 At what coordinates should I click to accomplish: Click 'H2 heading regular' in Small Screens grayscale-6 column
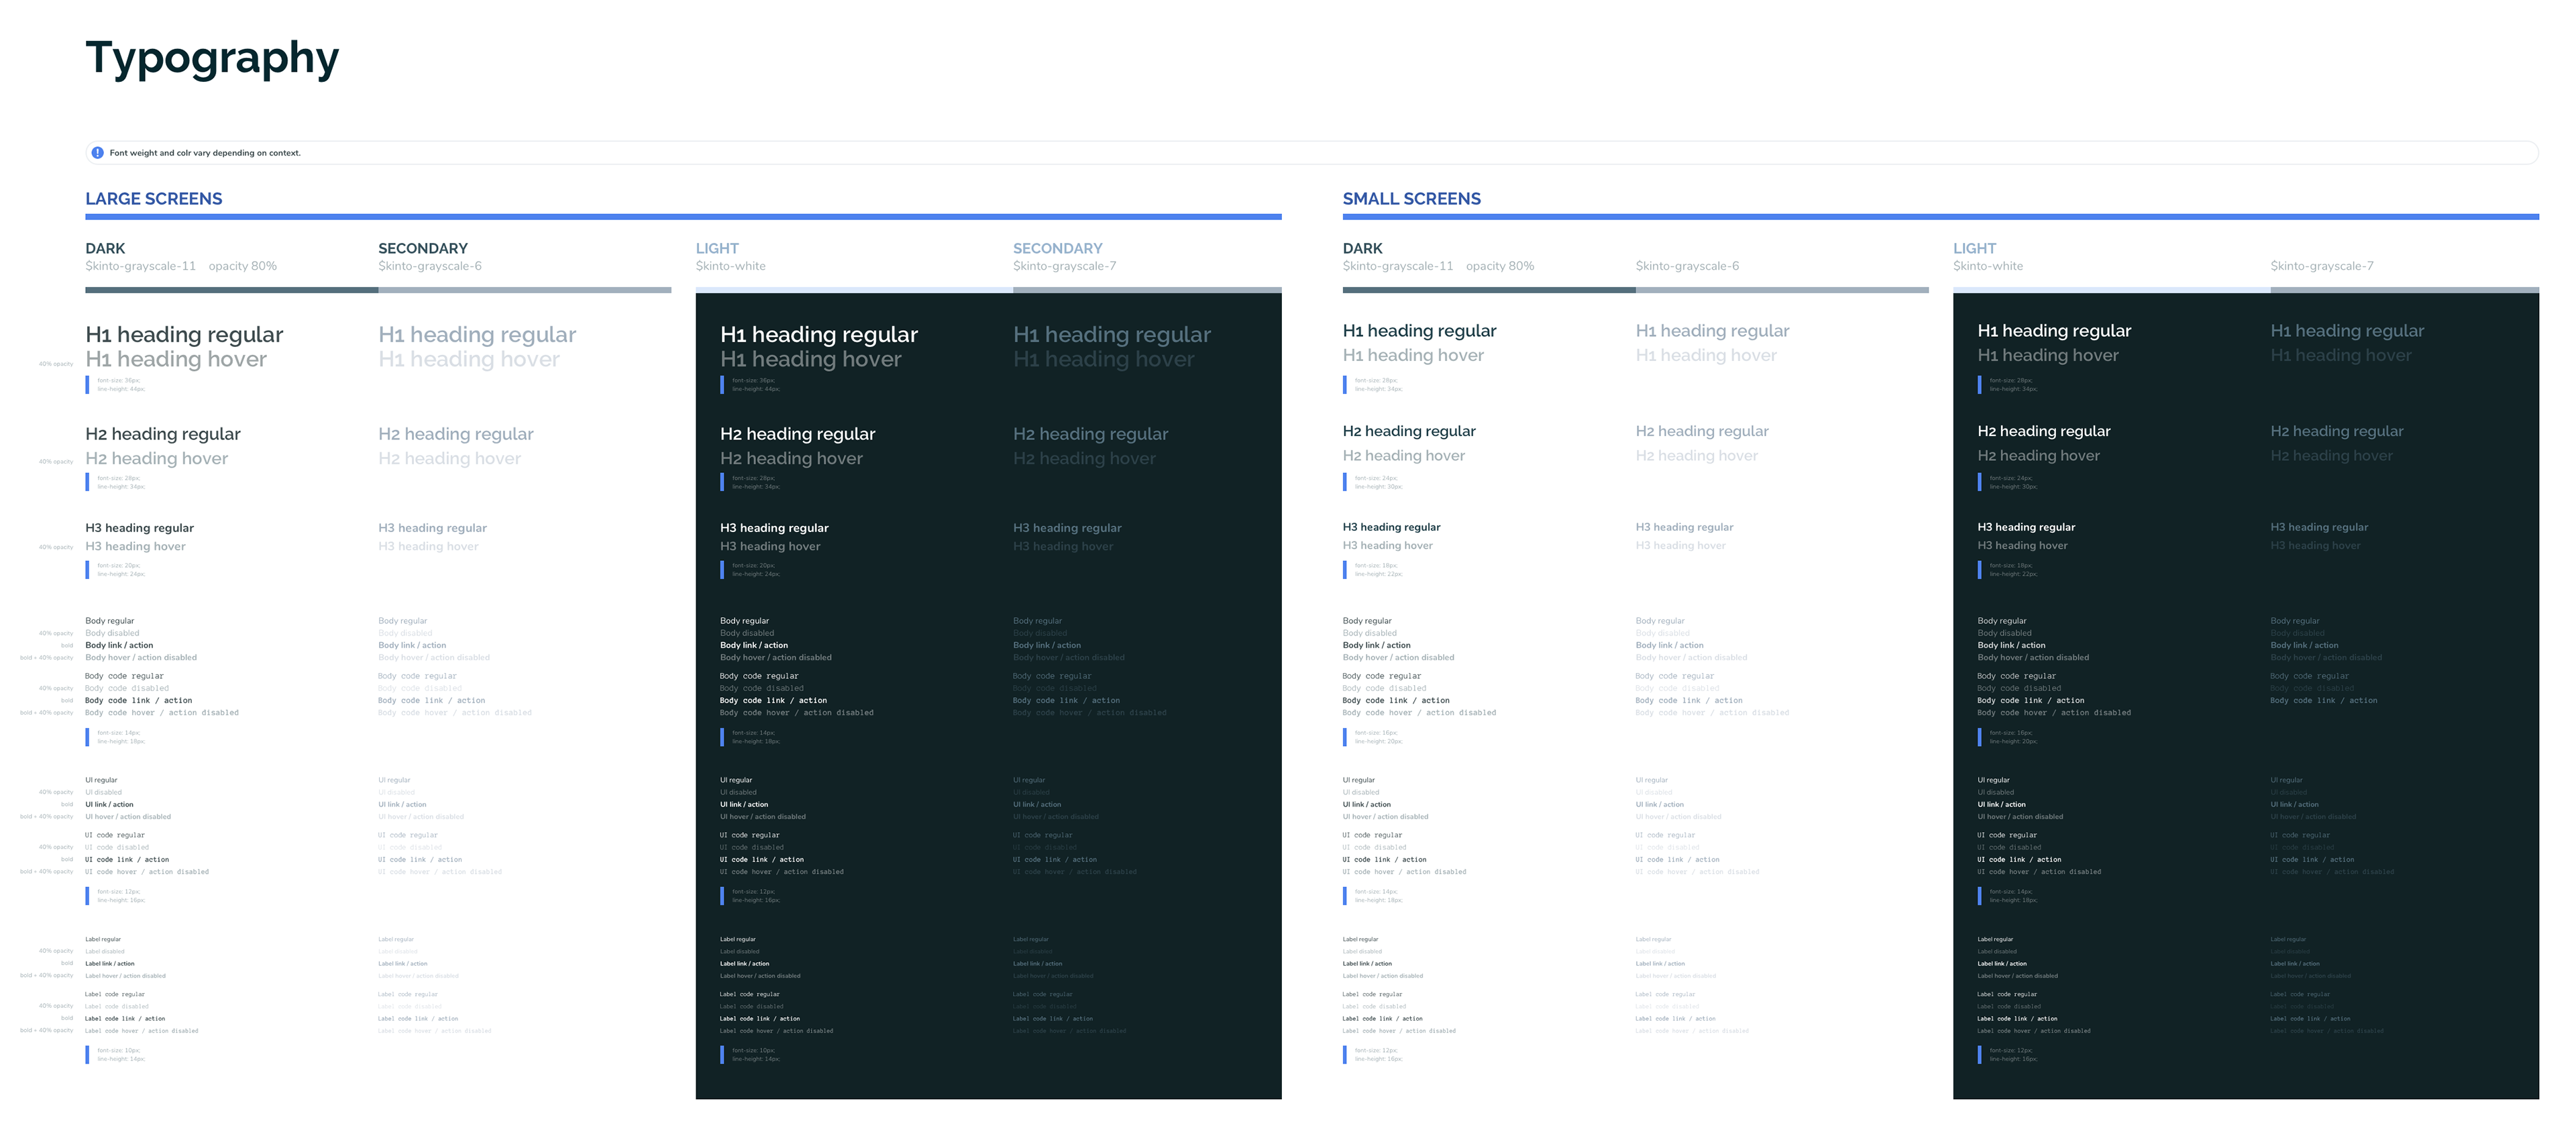(1702, 431)
